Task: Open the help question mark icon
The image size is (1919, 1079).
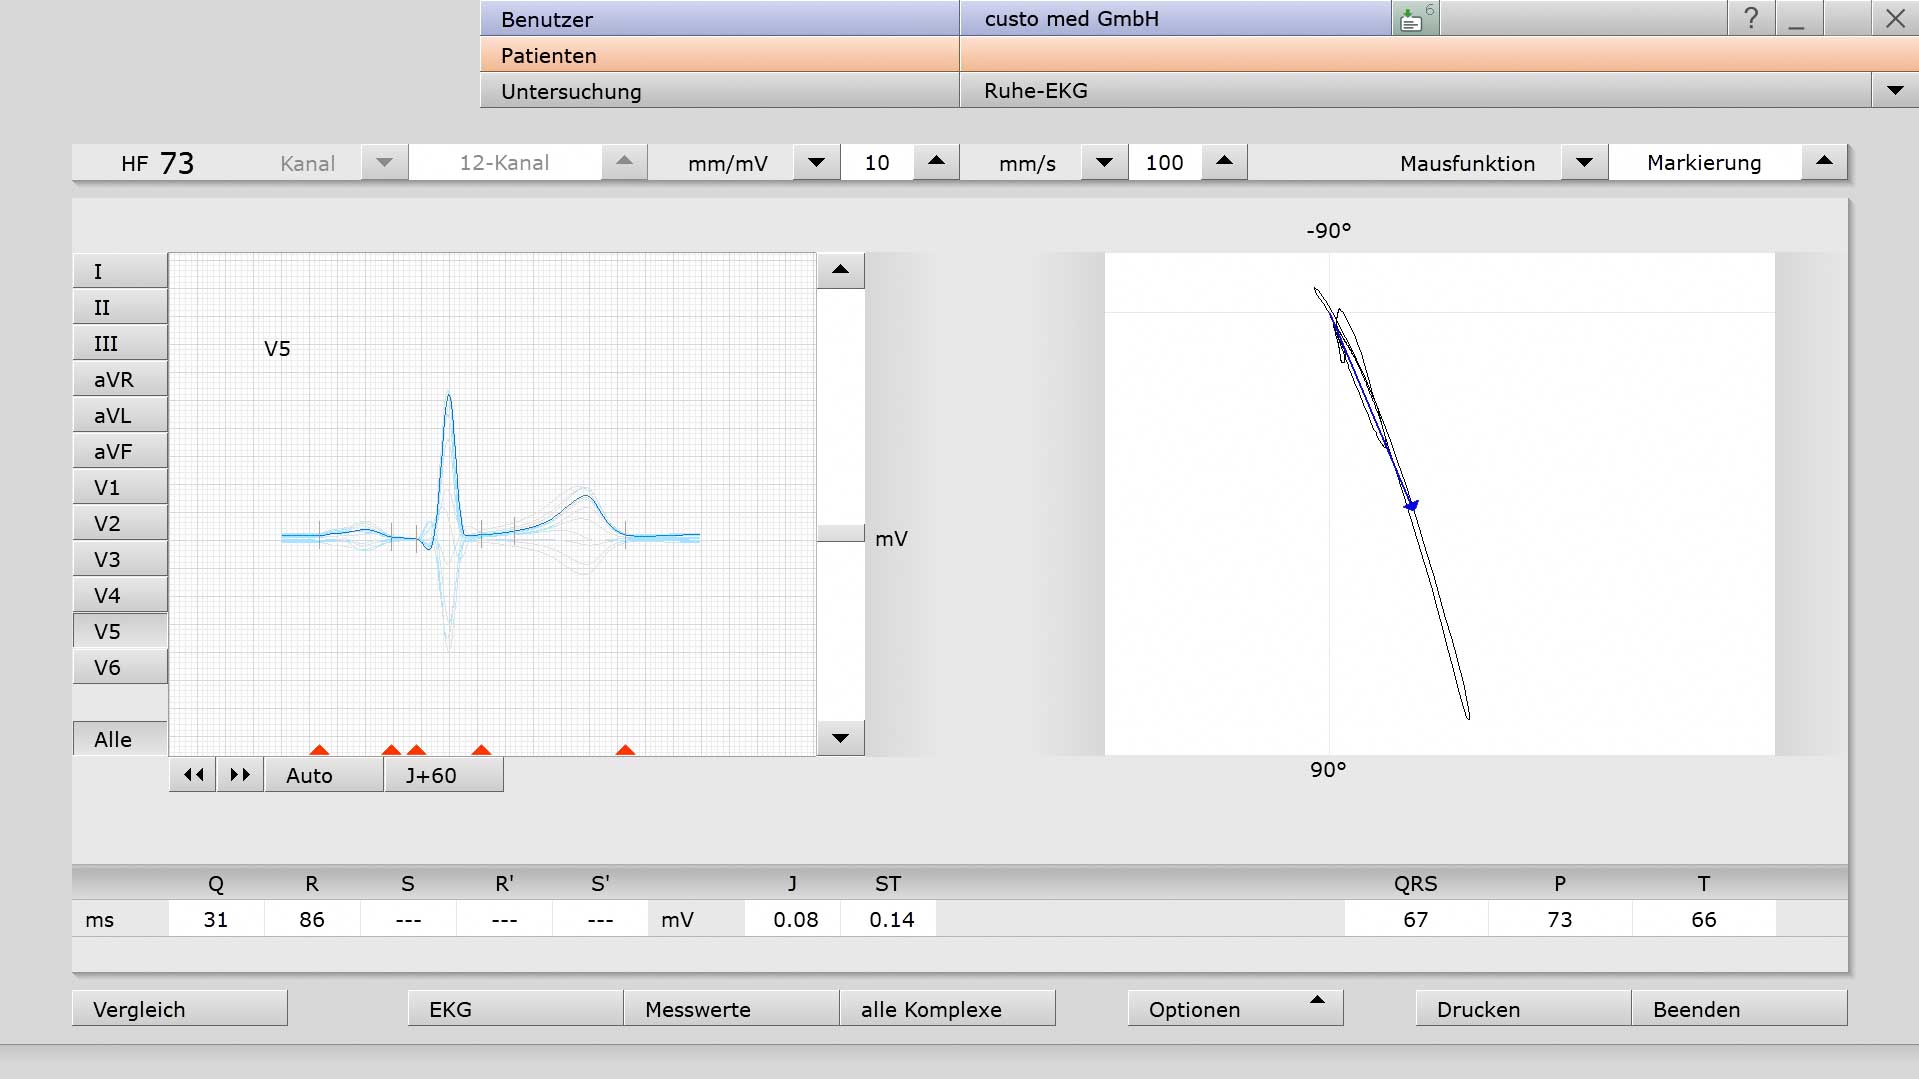Action: pyautogui.click(x=1751, y=18)
